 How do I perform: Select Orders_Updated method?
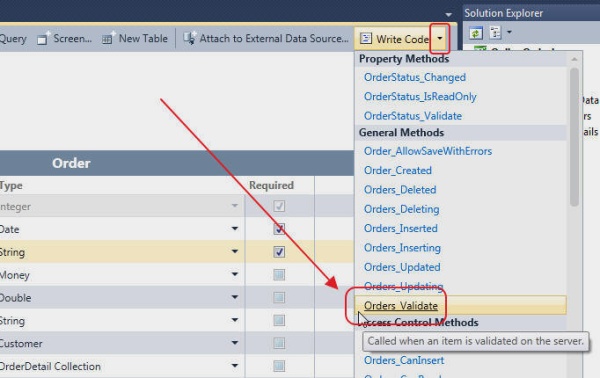point(402,267)
